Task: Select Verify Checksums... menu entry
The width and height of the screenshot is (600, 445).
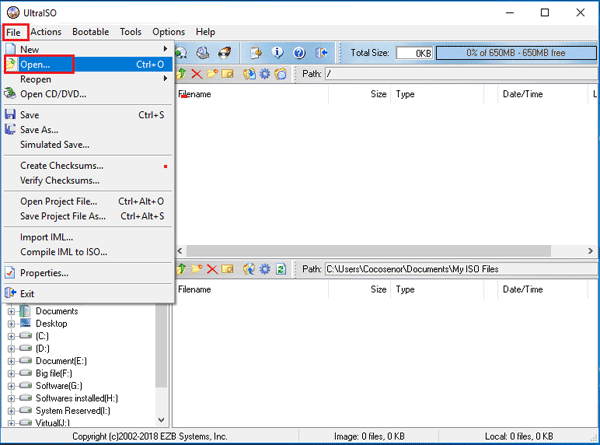Action: point(88,181)
